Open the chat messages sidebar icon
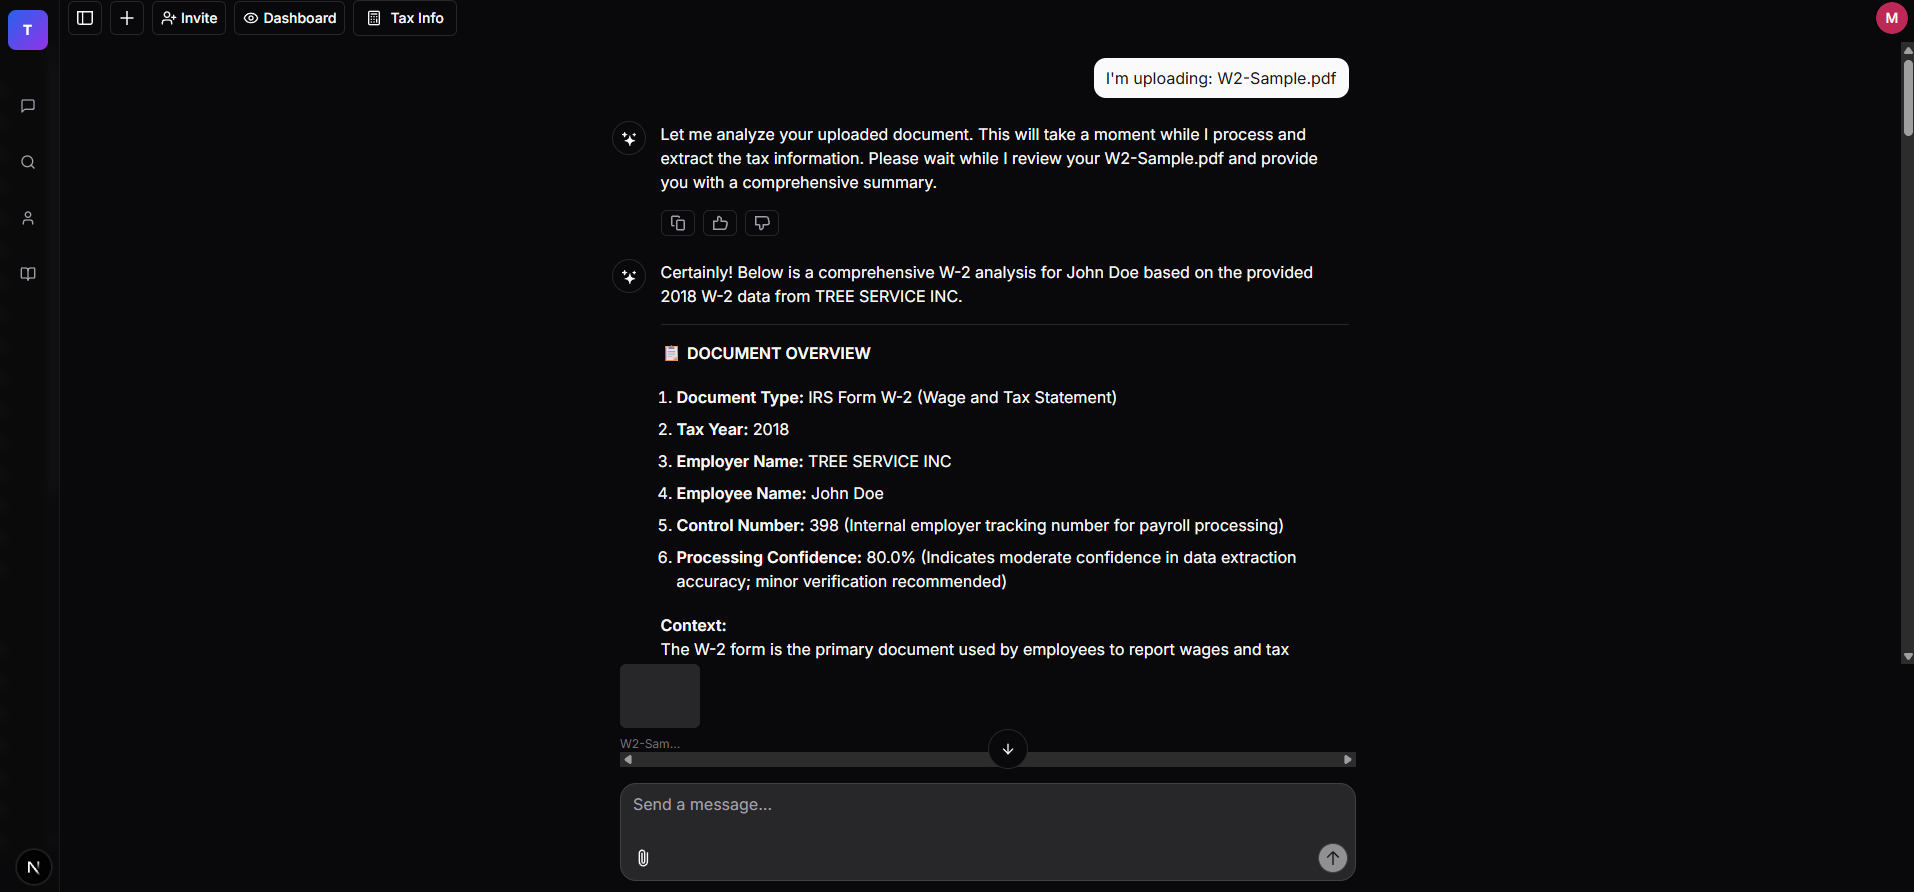 tap(28, 106)
